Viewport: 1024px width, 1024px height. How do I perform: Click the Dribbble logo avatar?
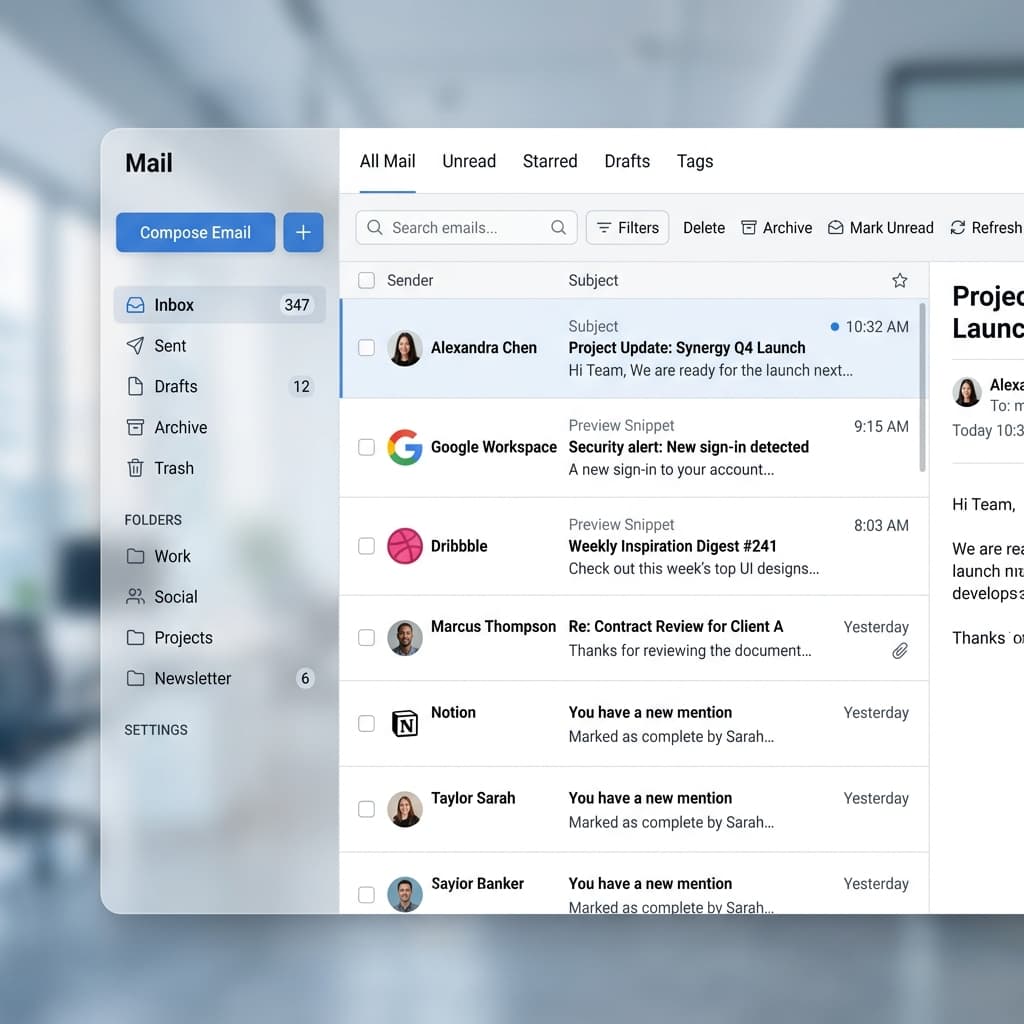pyautogui.click(x=405, y=546)
